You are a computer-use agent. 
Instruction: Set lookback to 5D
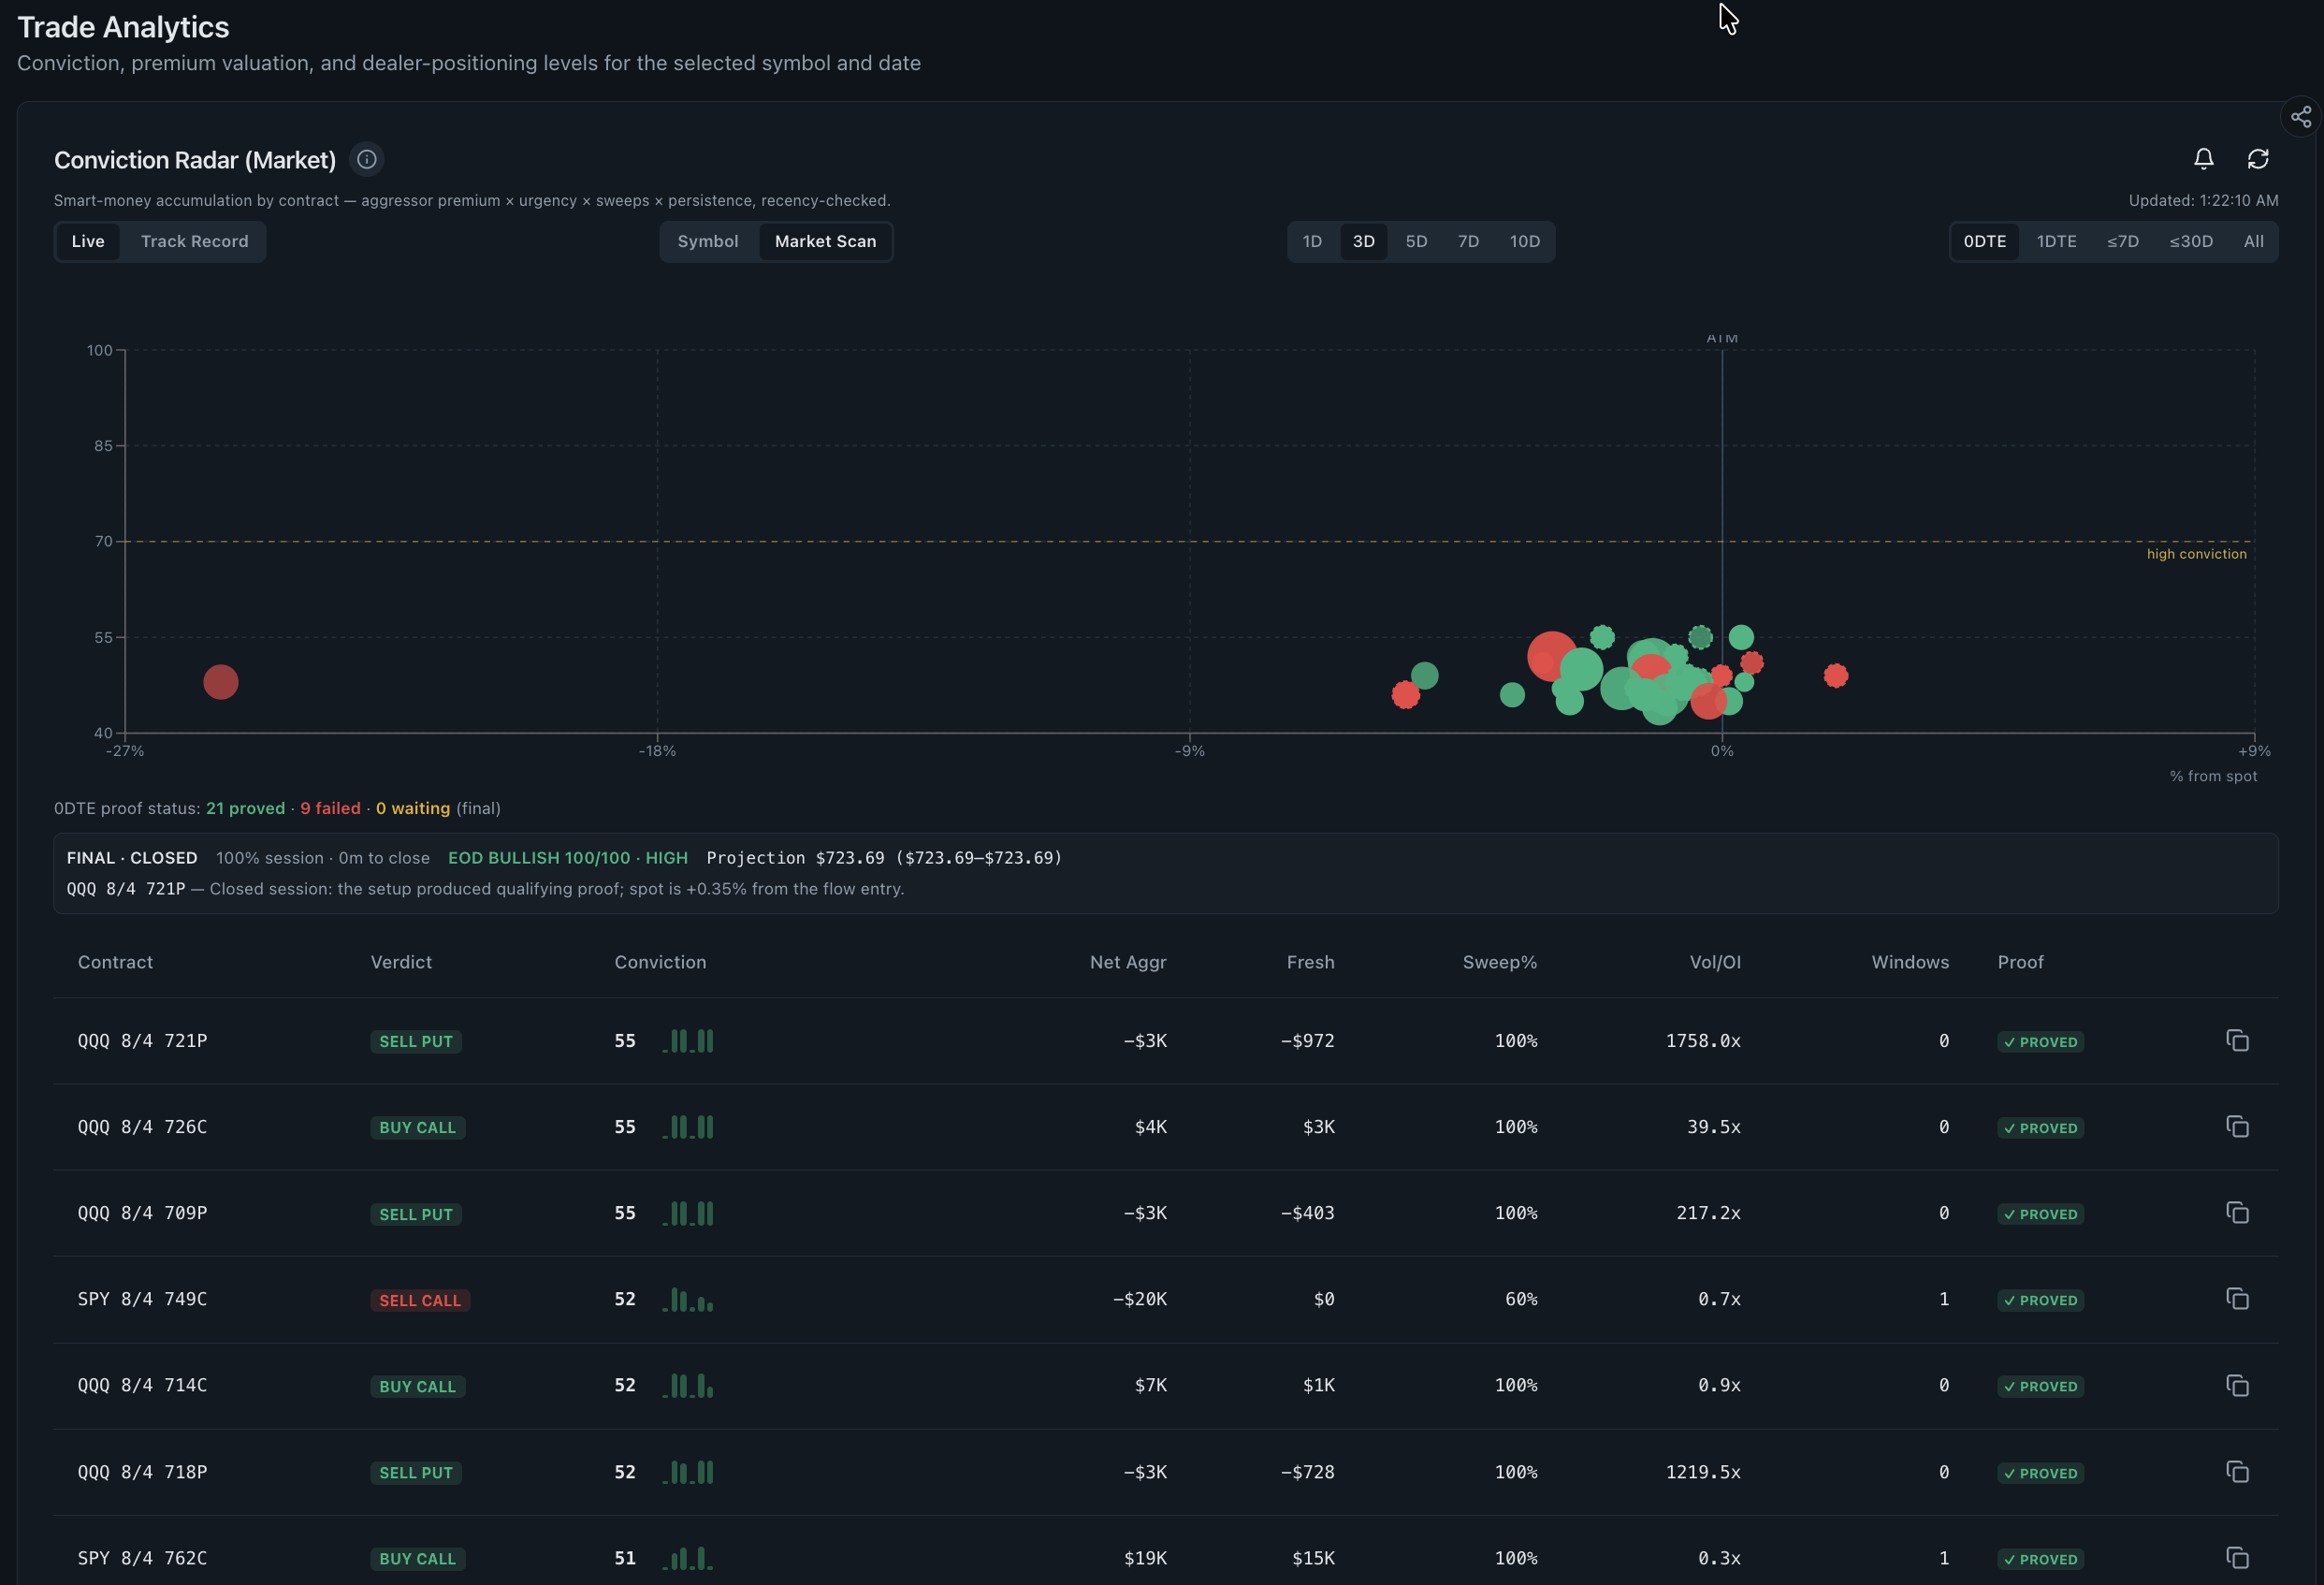[x=1416, y=241]
